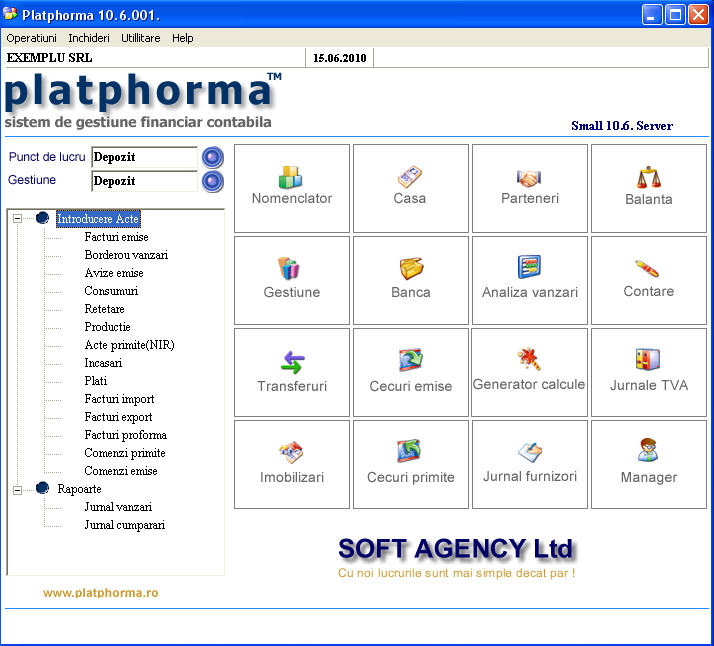Select Acte primite(NIR) tree item

point(129,345)
